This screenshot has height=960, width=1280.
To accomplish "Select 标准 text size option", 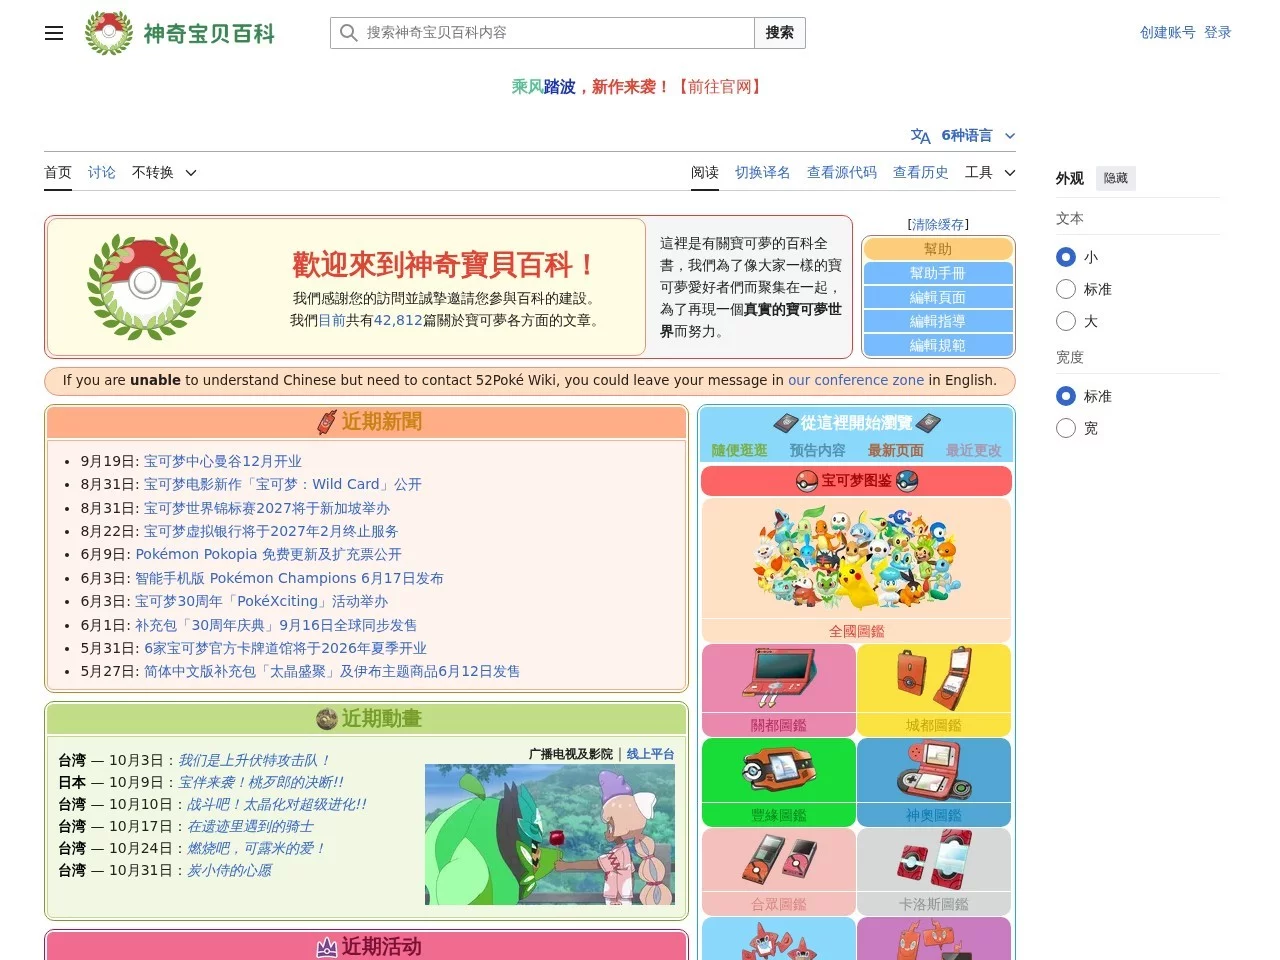I will coord(1066,289).
